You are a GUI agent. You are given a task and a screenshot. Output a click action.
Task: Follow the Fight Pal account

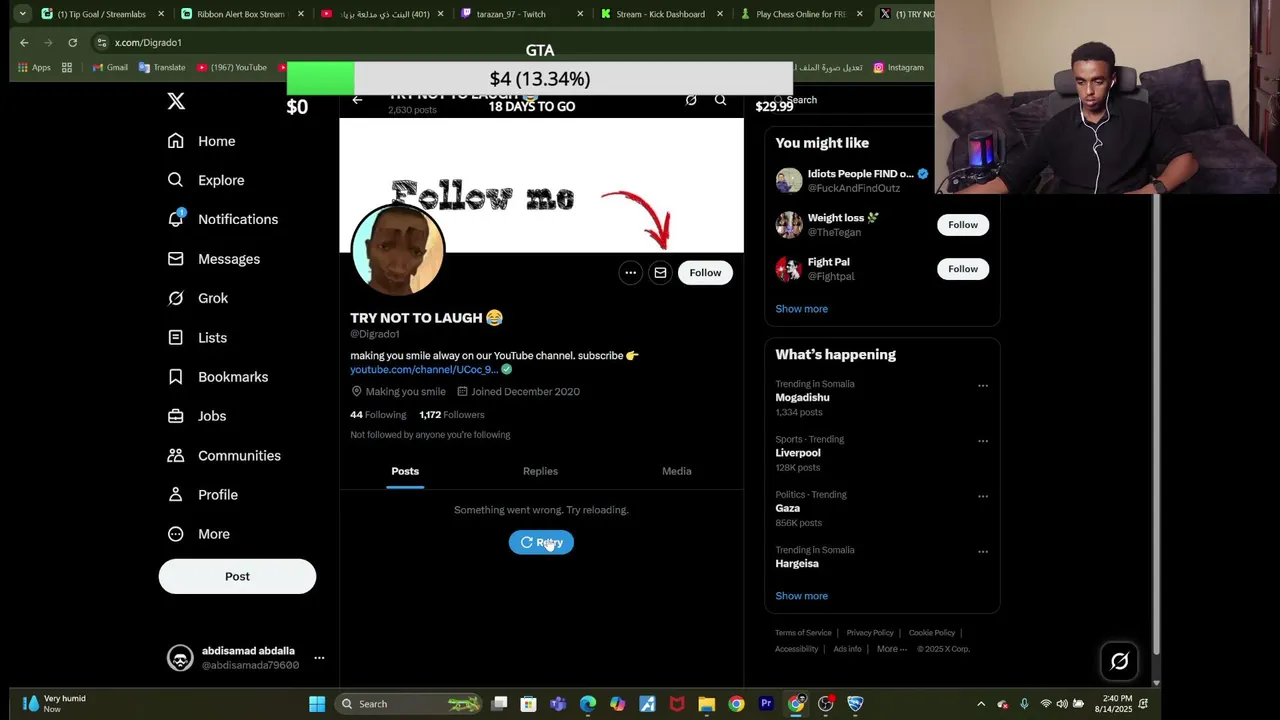click(963, 269)
